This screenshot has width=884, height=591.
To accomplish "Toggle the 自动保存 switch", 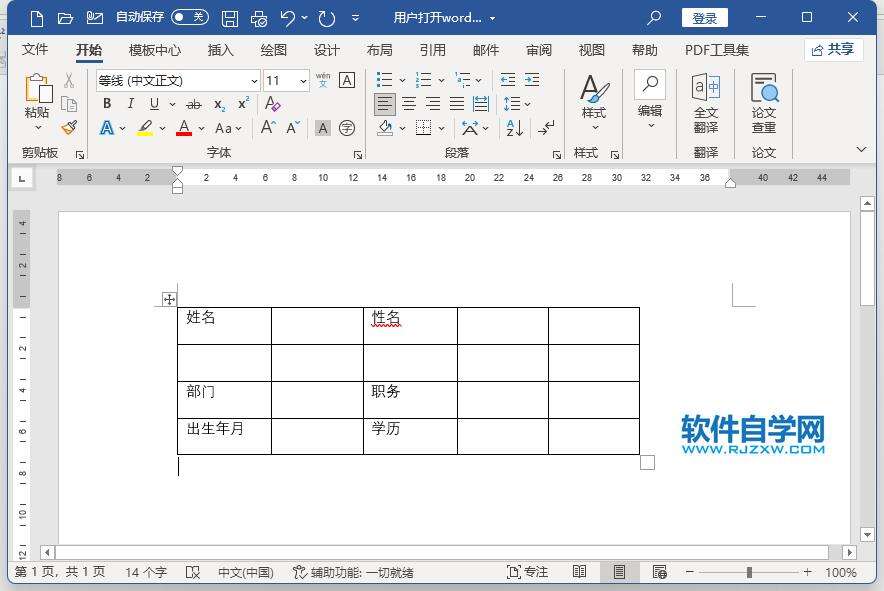I will pyautogui.click(x=190, y=17).
